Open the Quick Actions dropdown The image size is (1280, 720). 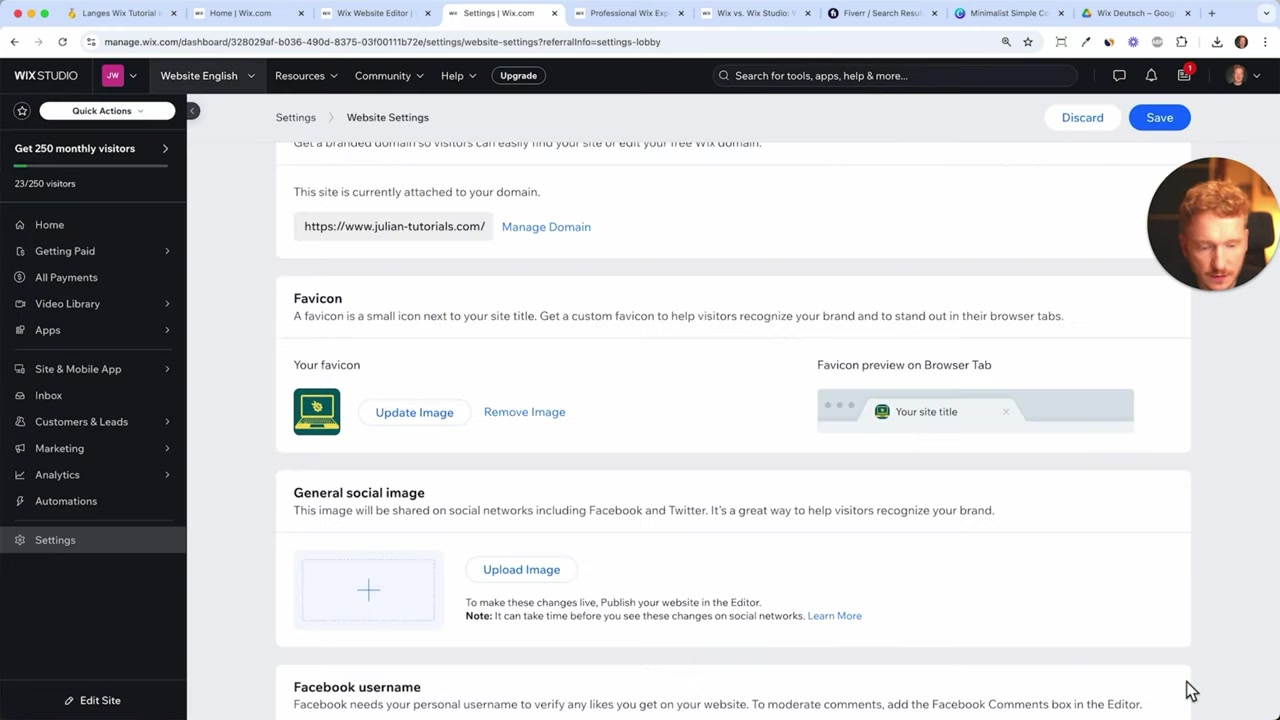(x=107, y=111)
